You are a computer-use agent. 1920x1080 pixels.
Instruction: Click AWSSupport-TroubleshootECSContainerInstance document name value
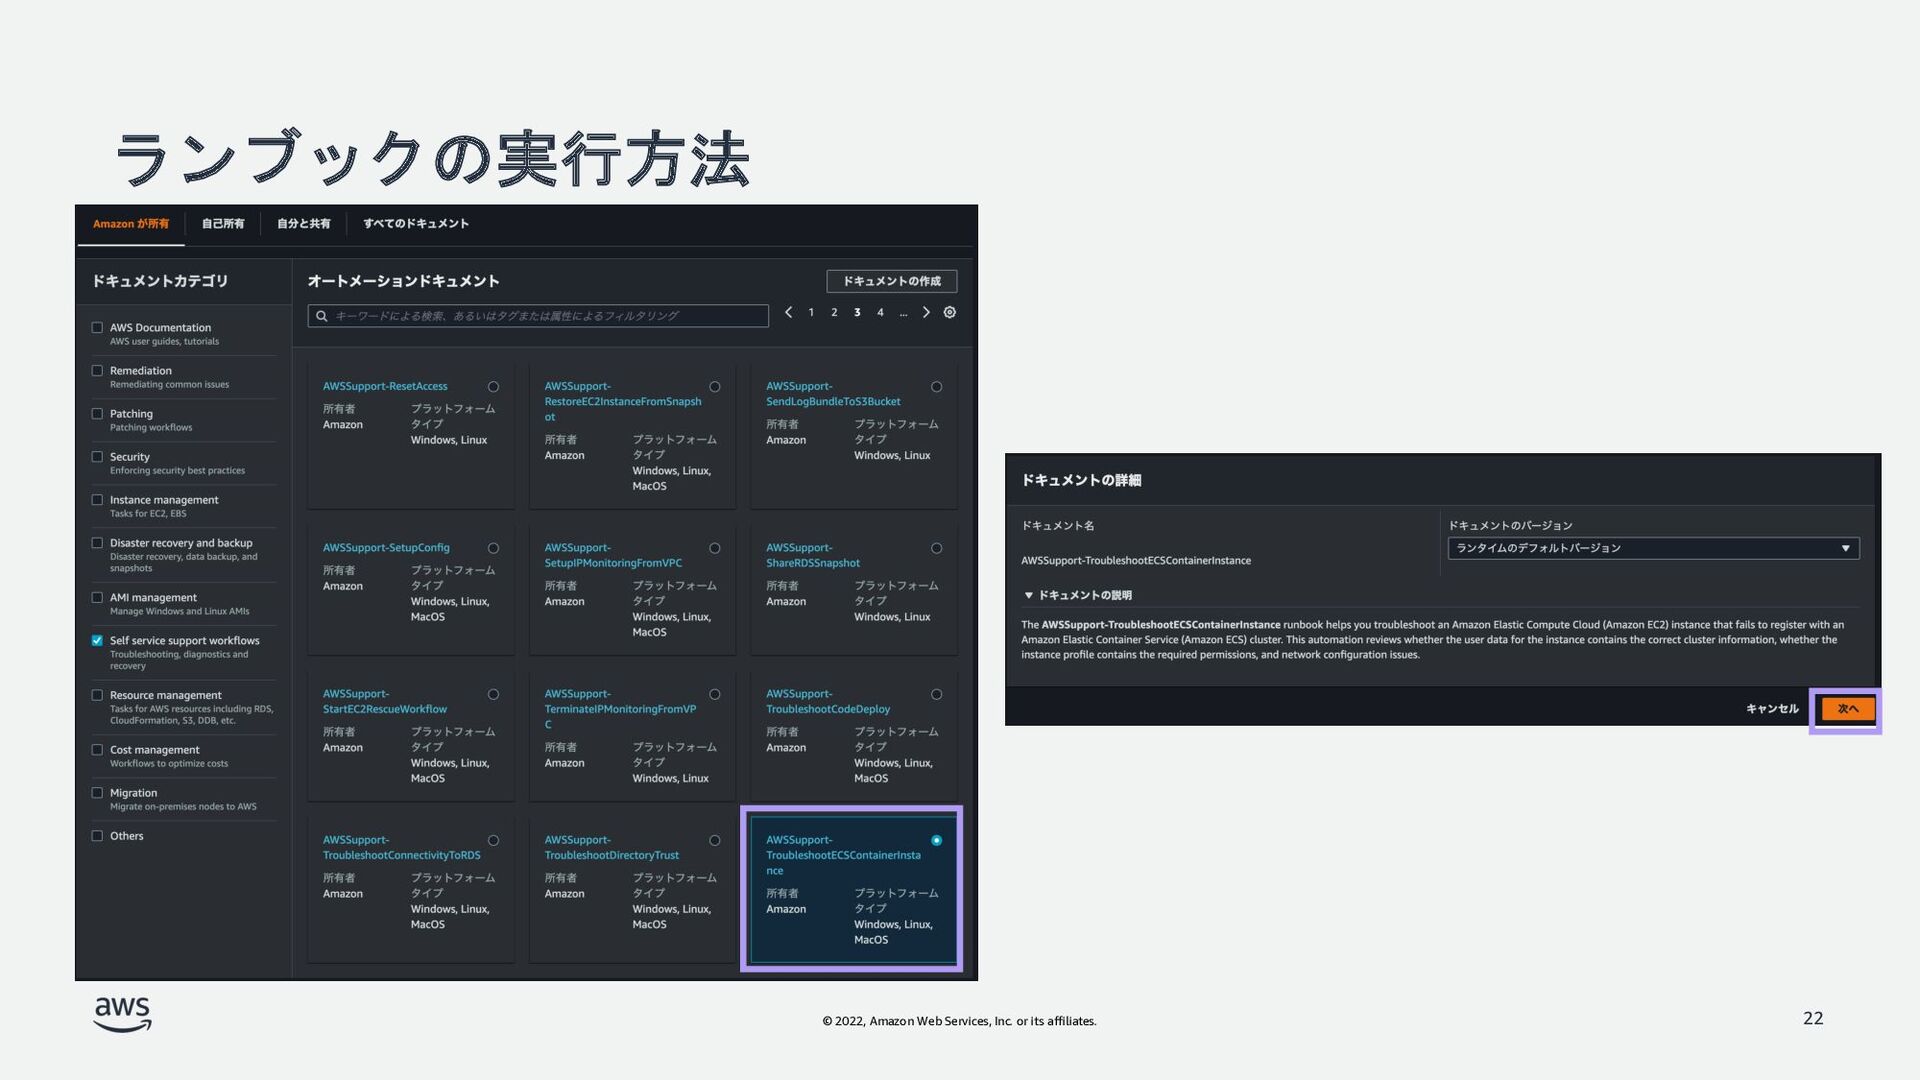click(x=1136, y=561)
